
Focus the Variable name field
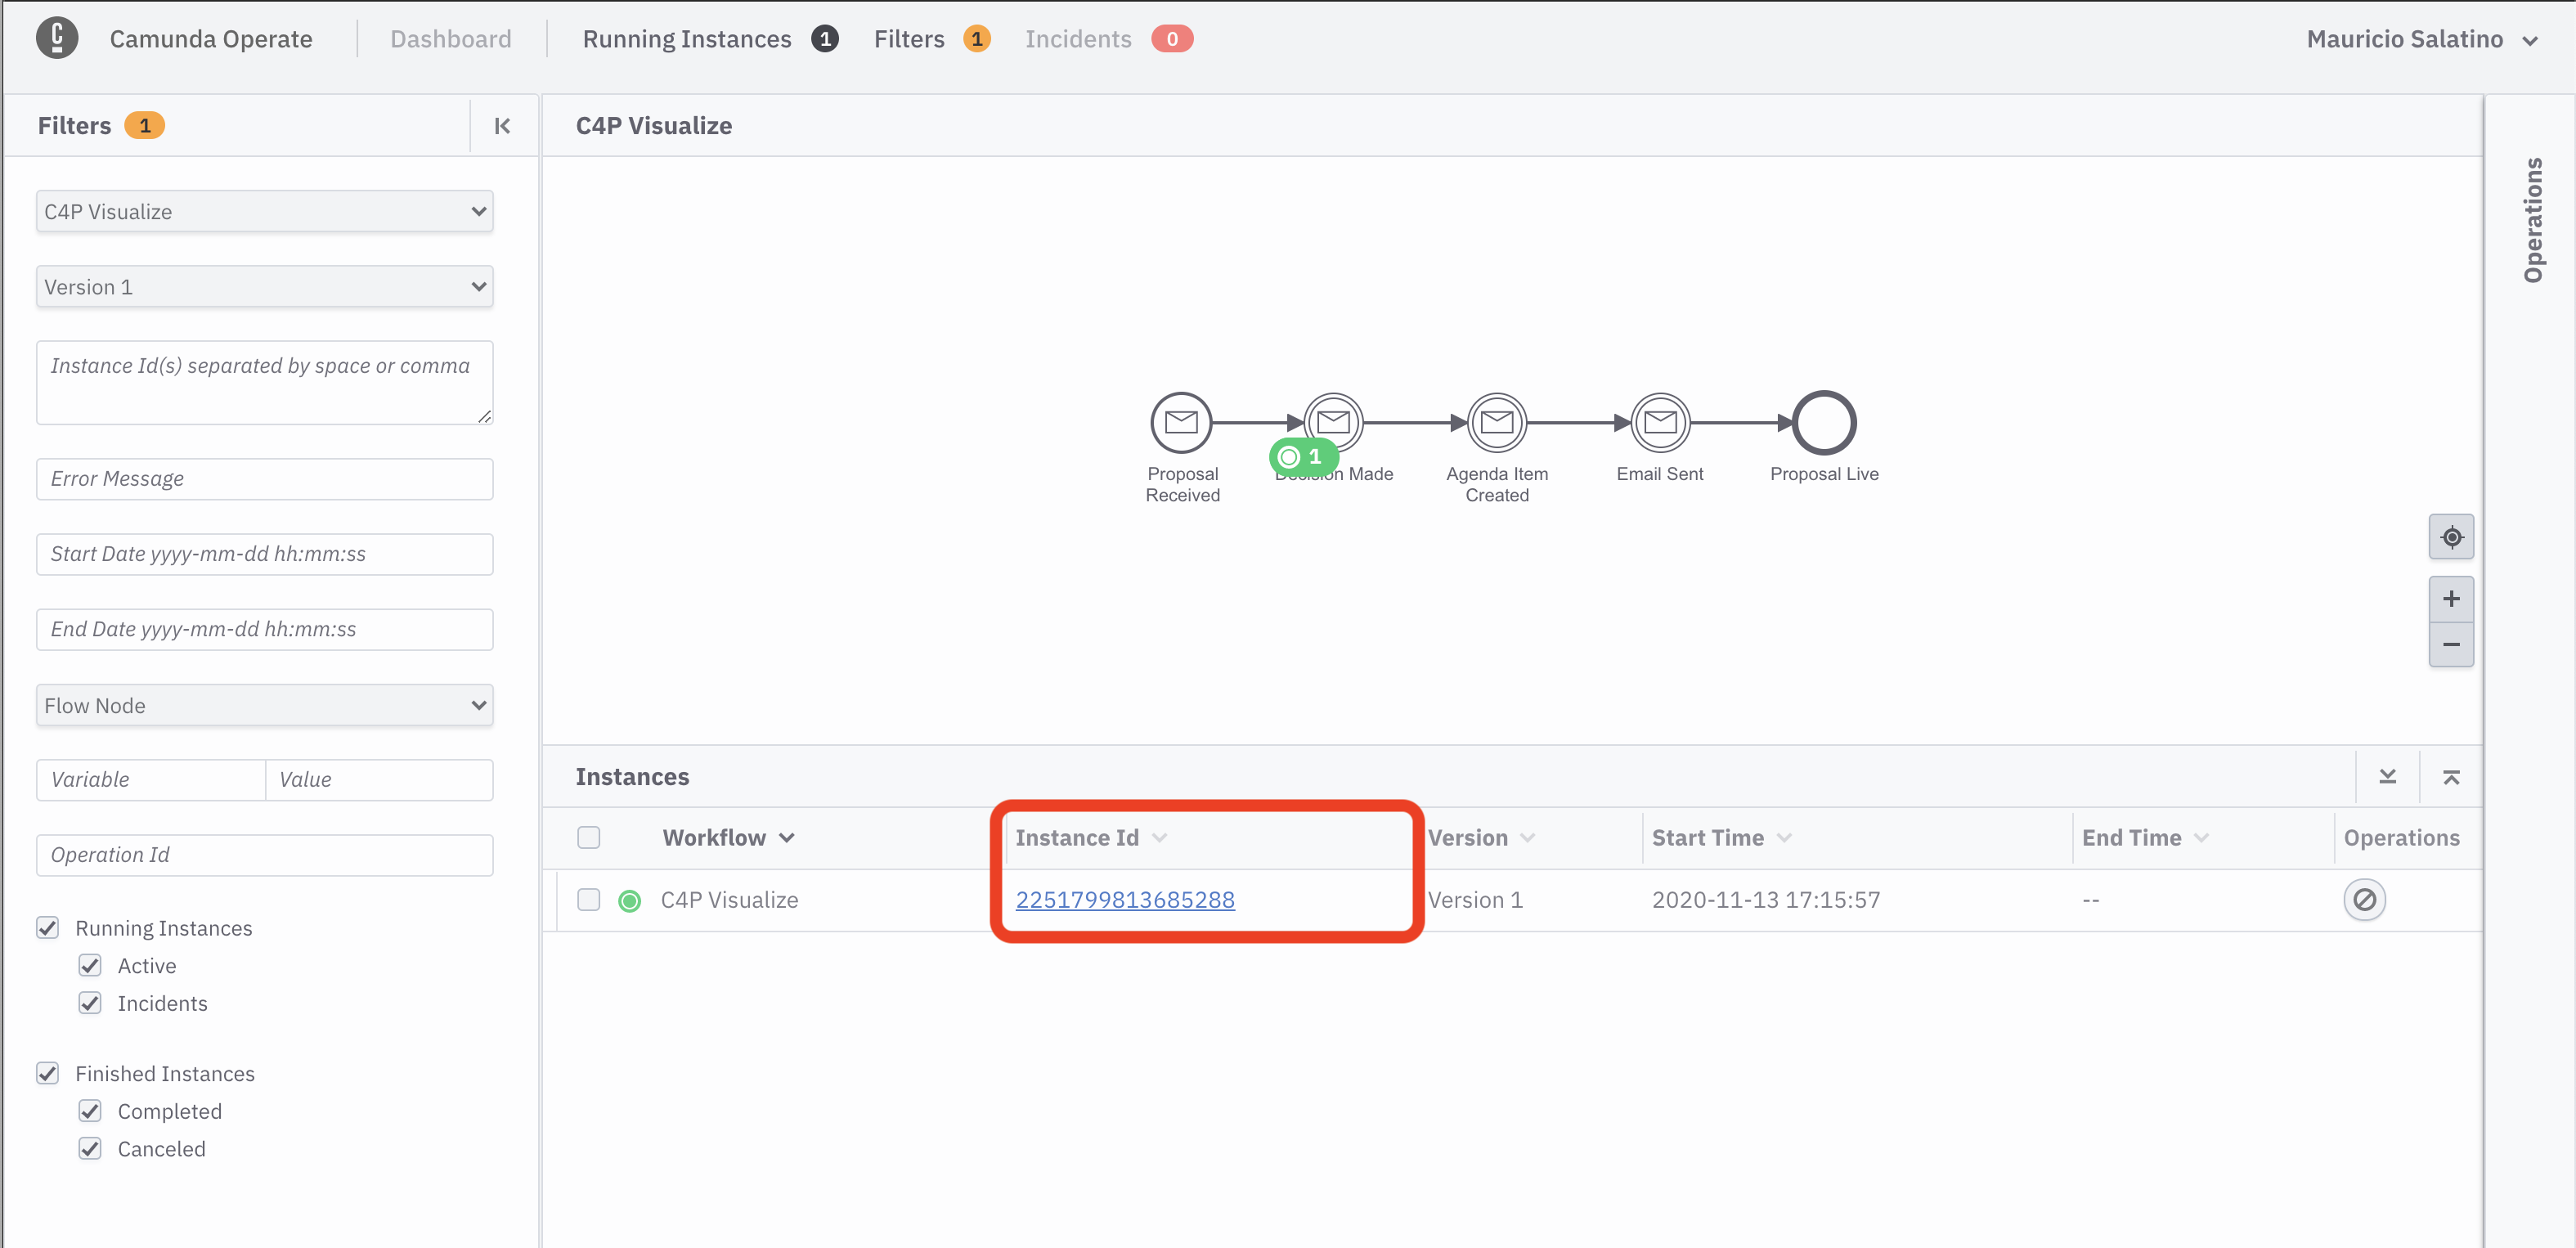click(x=150, y=780)
